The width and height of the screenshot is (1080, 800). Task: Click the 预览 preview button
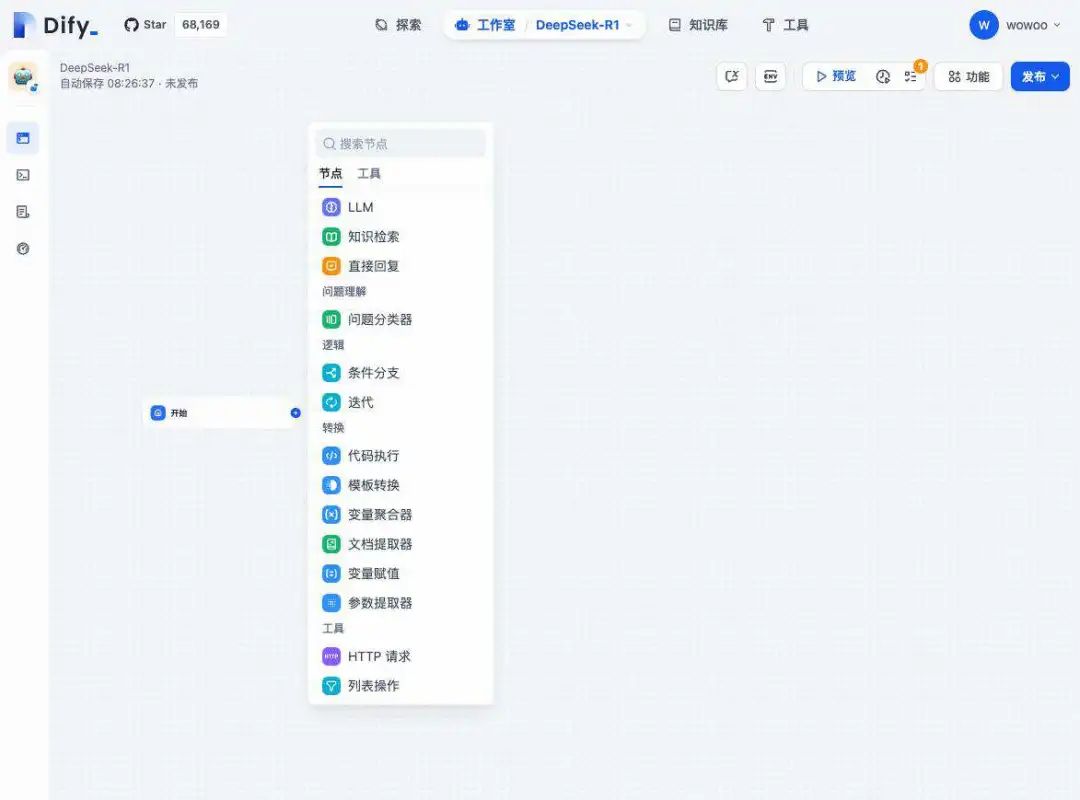pyautogui.click(x=835, y=76)
